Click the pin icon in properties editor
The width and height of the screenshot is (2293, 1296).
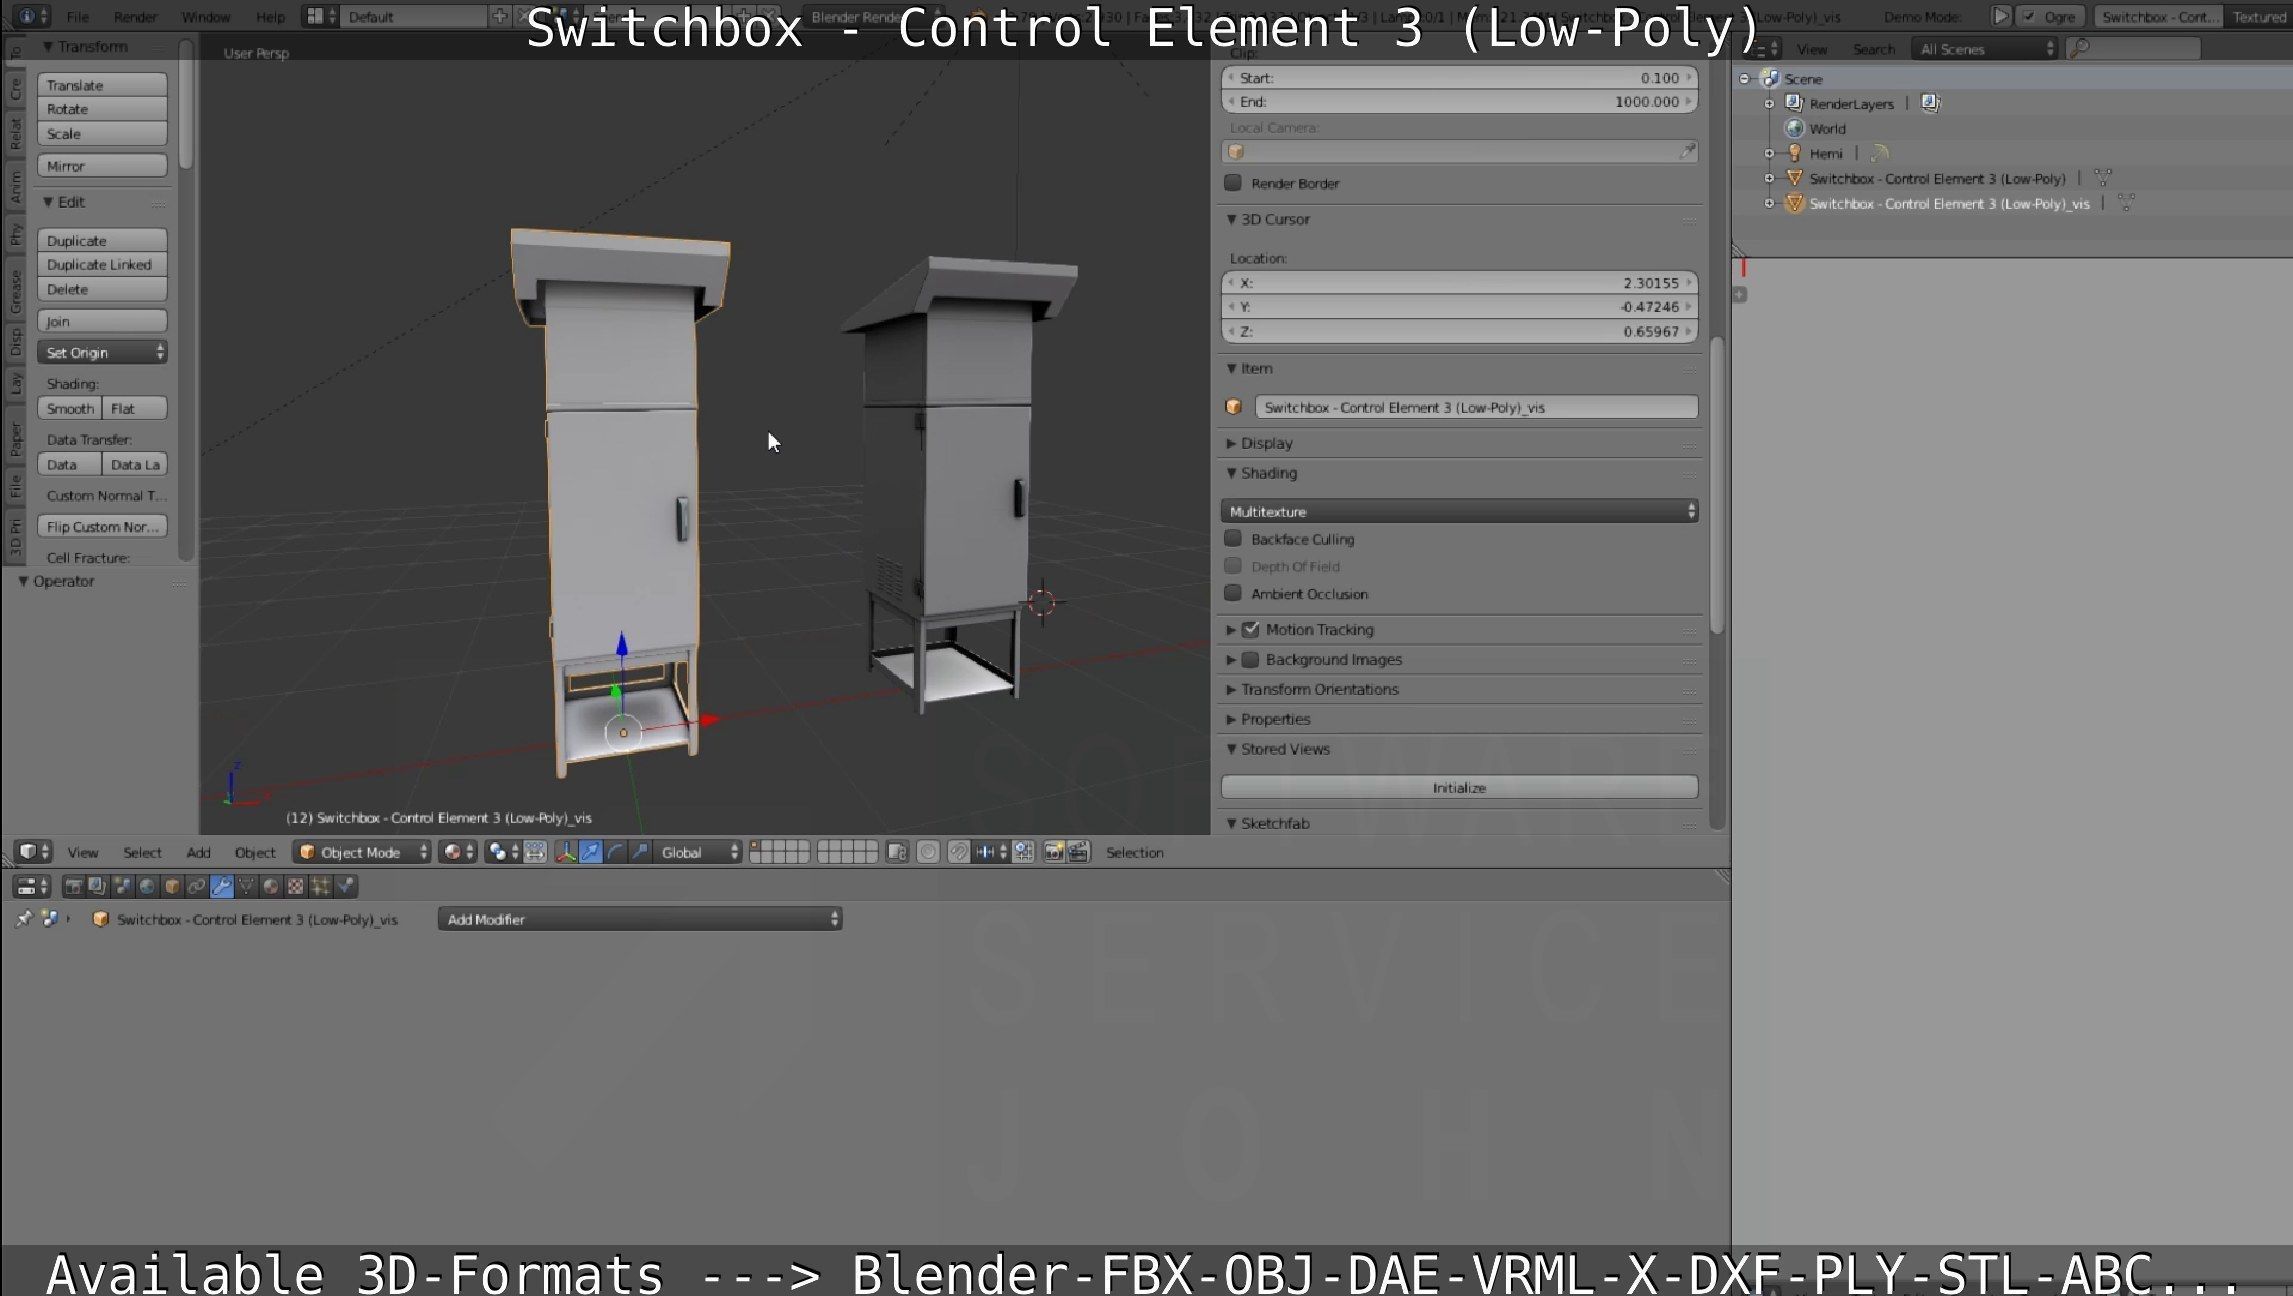24,919
